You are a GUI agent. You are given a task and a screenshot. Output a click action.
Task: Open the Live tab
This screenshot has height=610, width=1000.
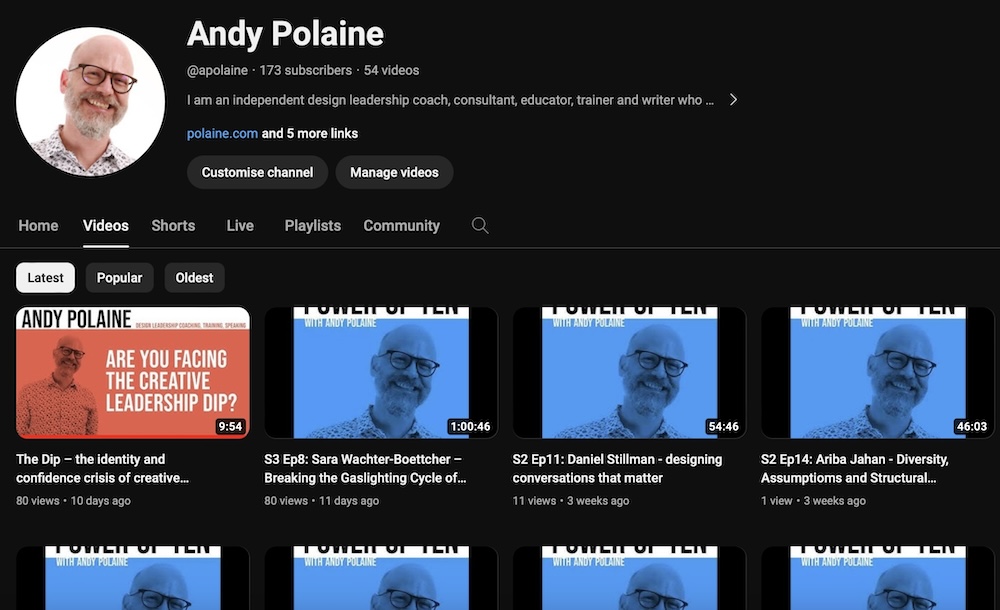point(240,226)
